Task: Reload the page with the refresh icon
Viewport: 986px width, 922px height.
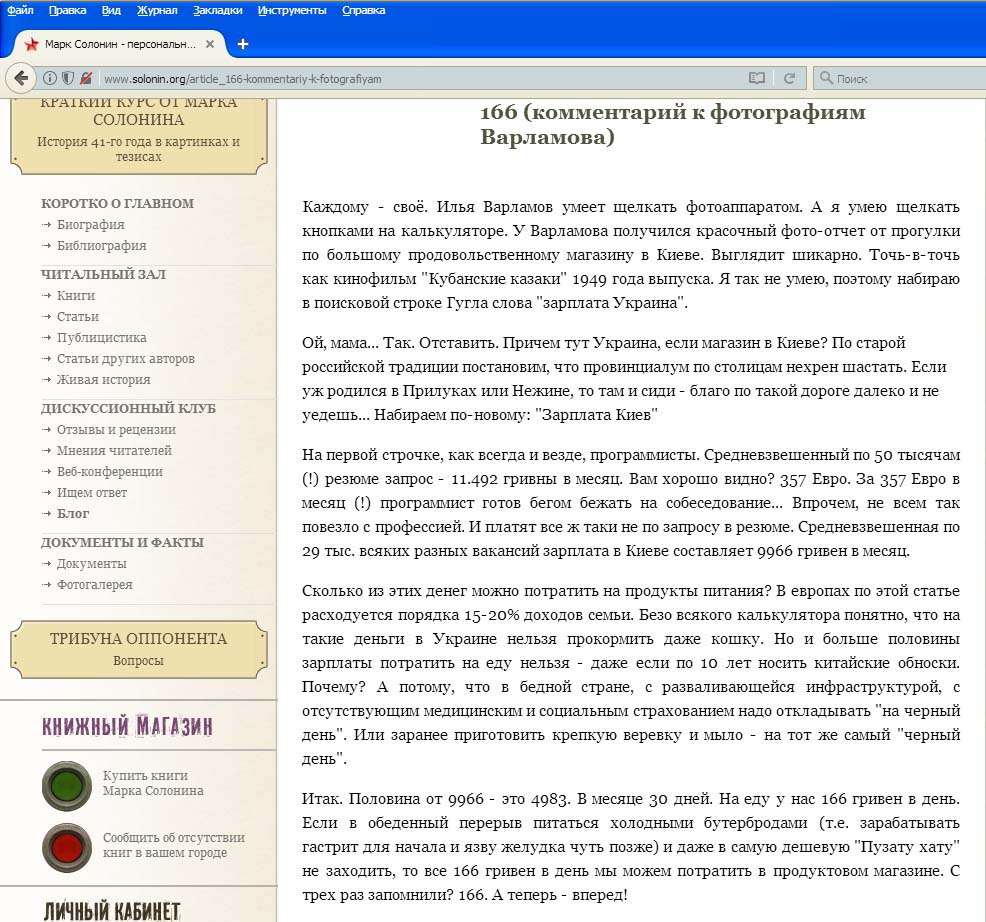Action: point(789,78)
